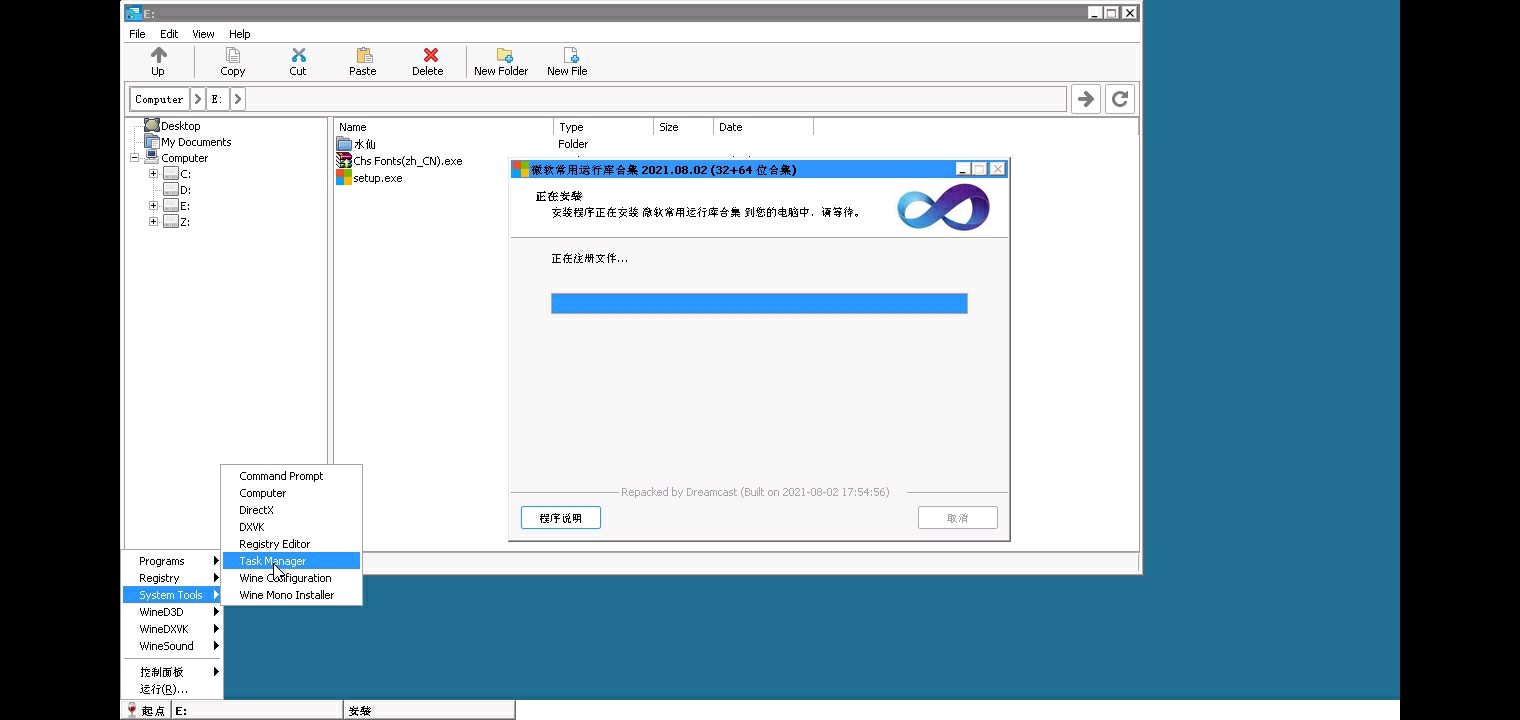Open Registry Editor menu entry
The image size is (1520, 720).
(275, 544)
